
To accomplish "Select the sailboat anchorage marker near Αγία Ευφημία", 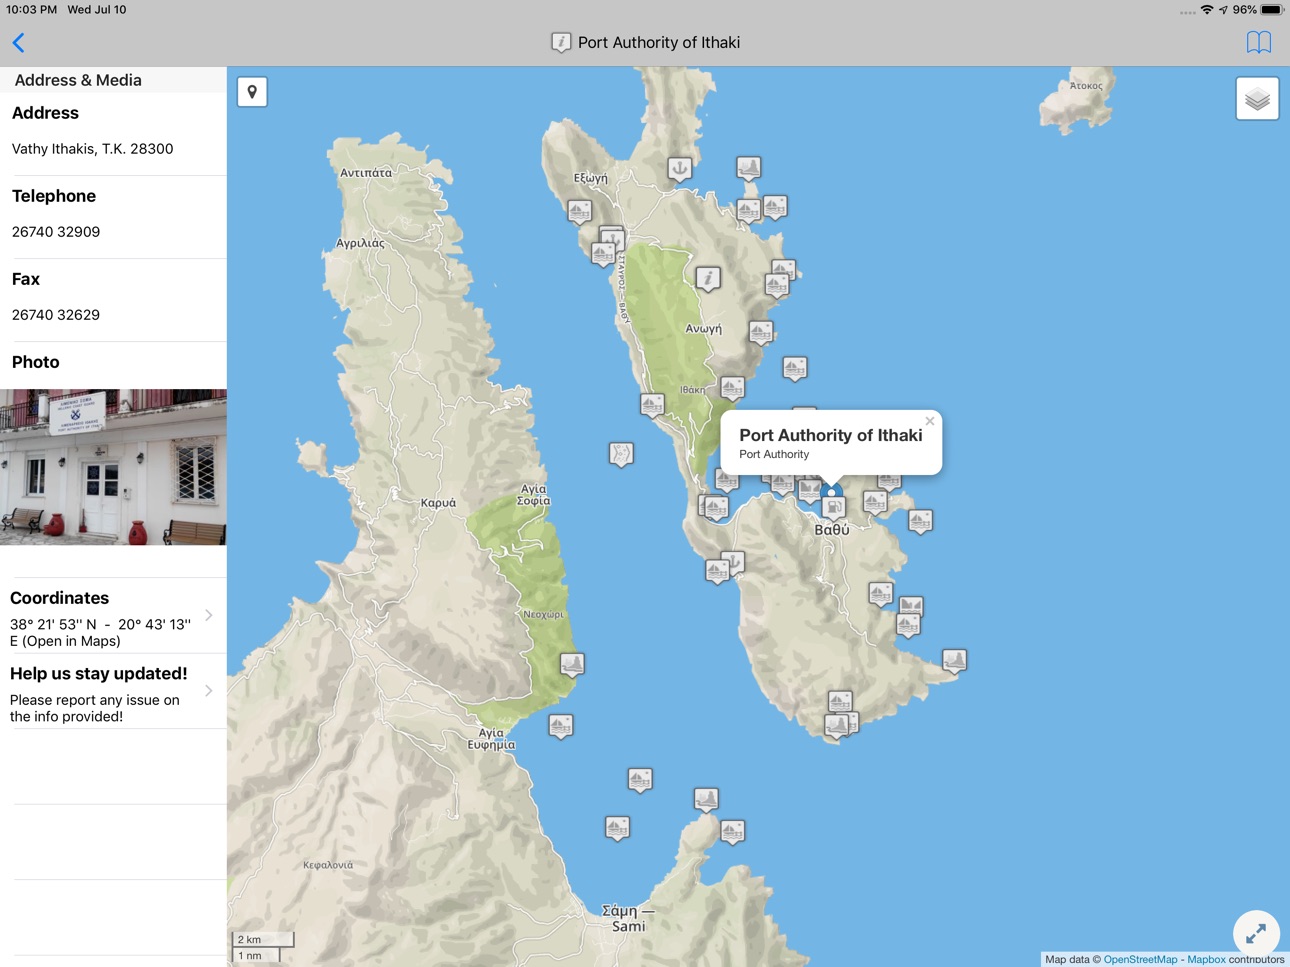I will 561,725.
